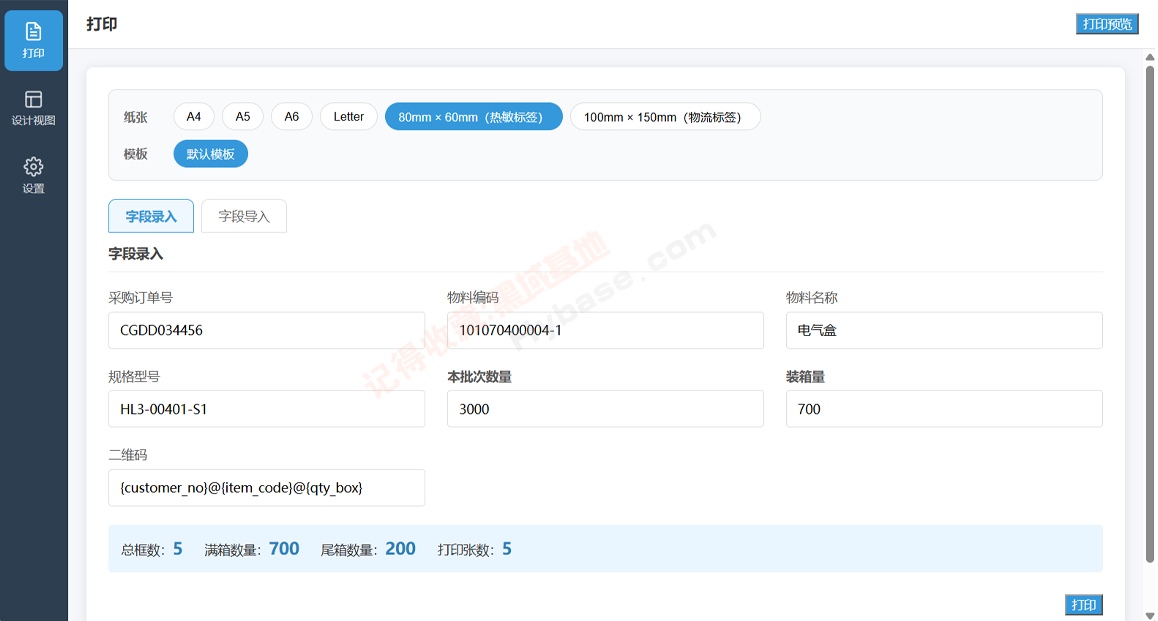The width and height of the screenshot is (1158, 621).
Task: Focus the 物料名称 input field
Action: pyautogui.click(x=944, y=330)
